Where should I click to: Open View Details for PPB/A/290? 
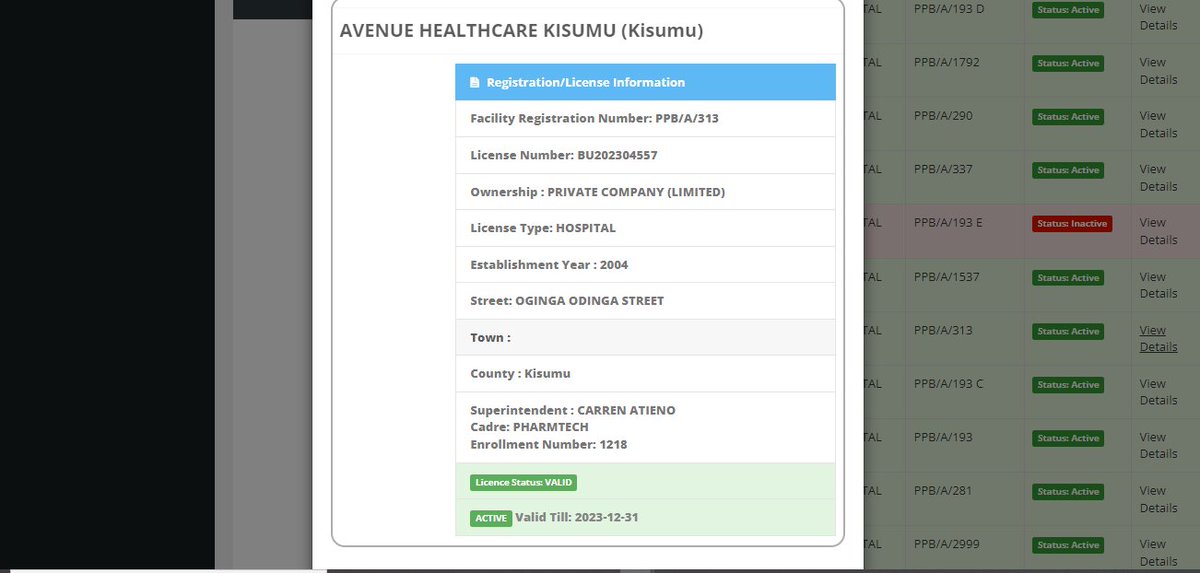[x=1158, y=124]
